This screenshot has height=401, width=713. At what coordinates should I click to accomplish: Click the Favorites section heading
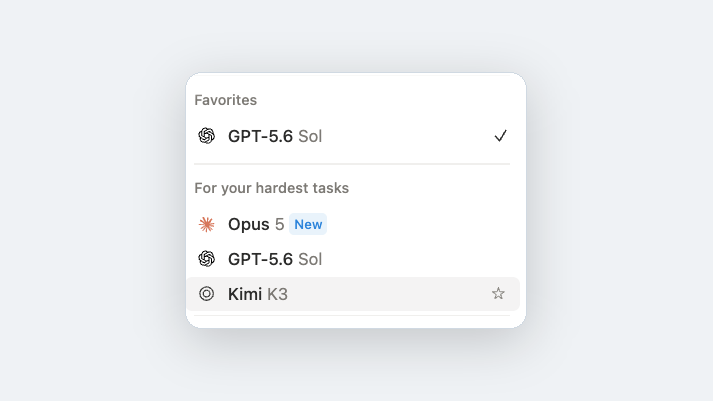(226, 100)
